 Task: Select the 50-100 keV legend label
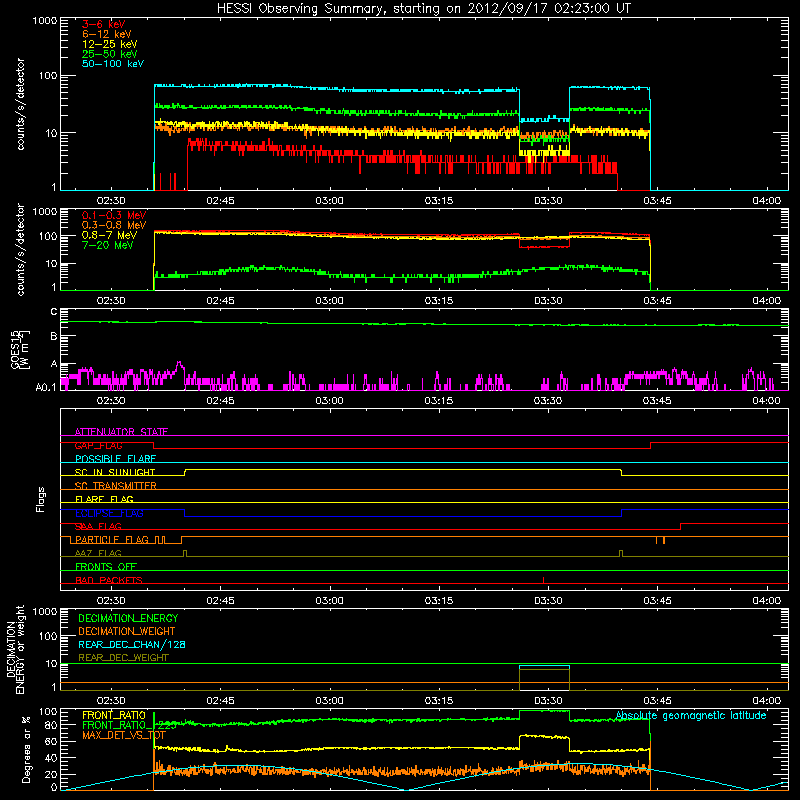click(113, 64)
